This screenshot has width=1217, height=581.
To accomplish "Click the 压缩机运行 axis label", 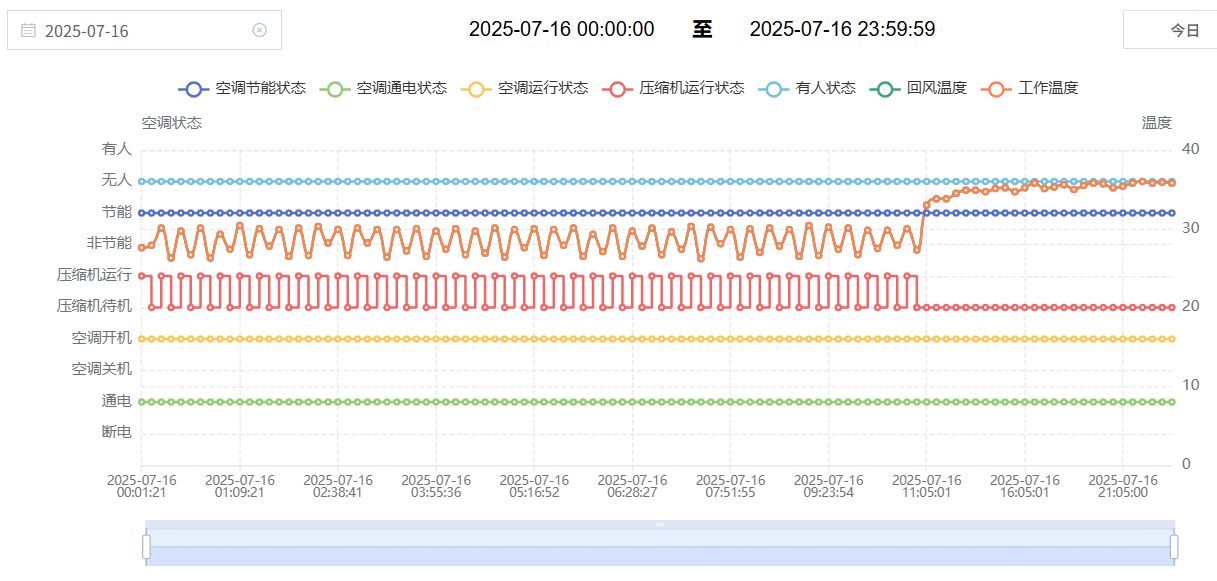I will 95,275.
